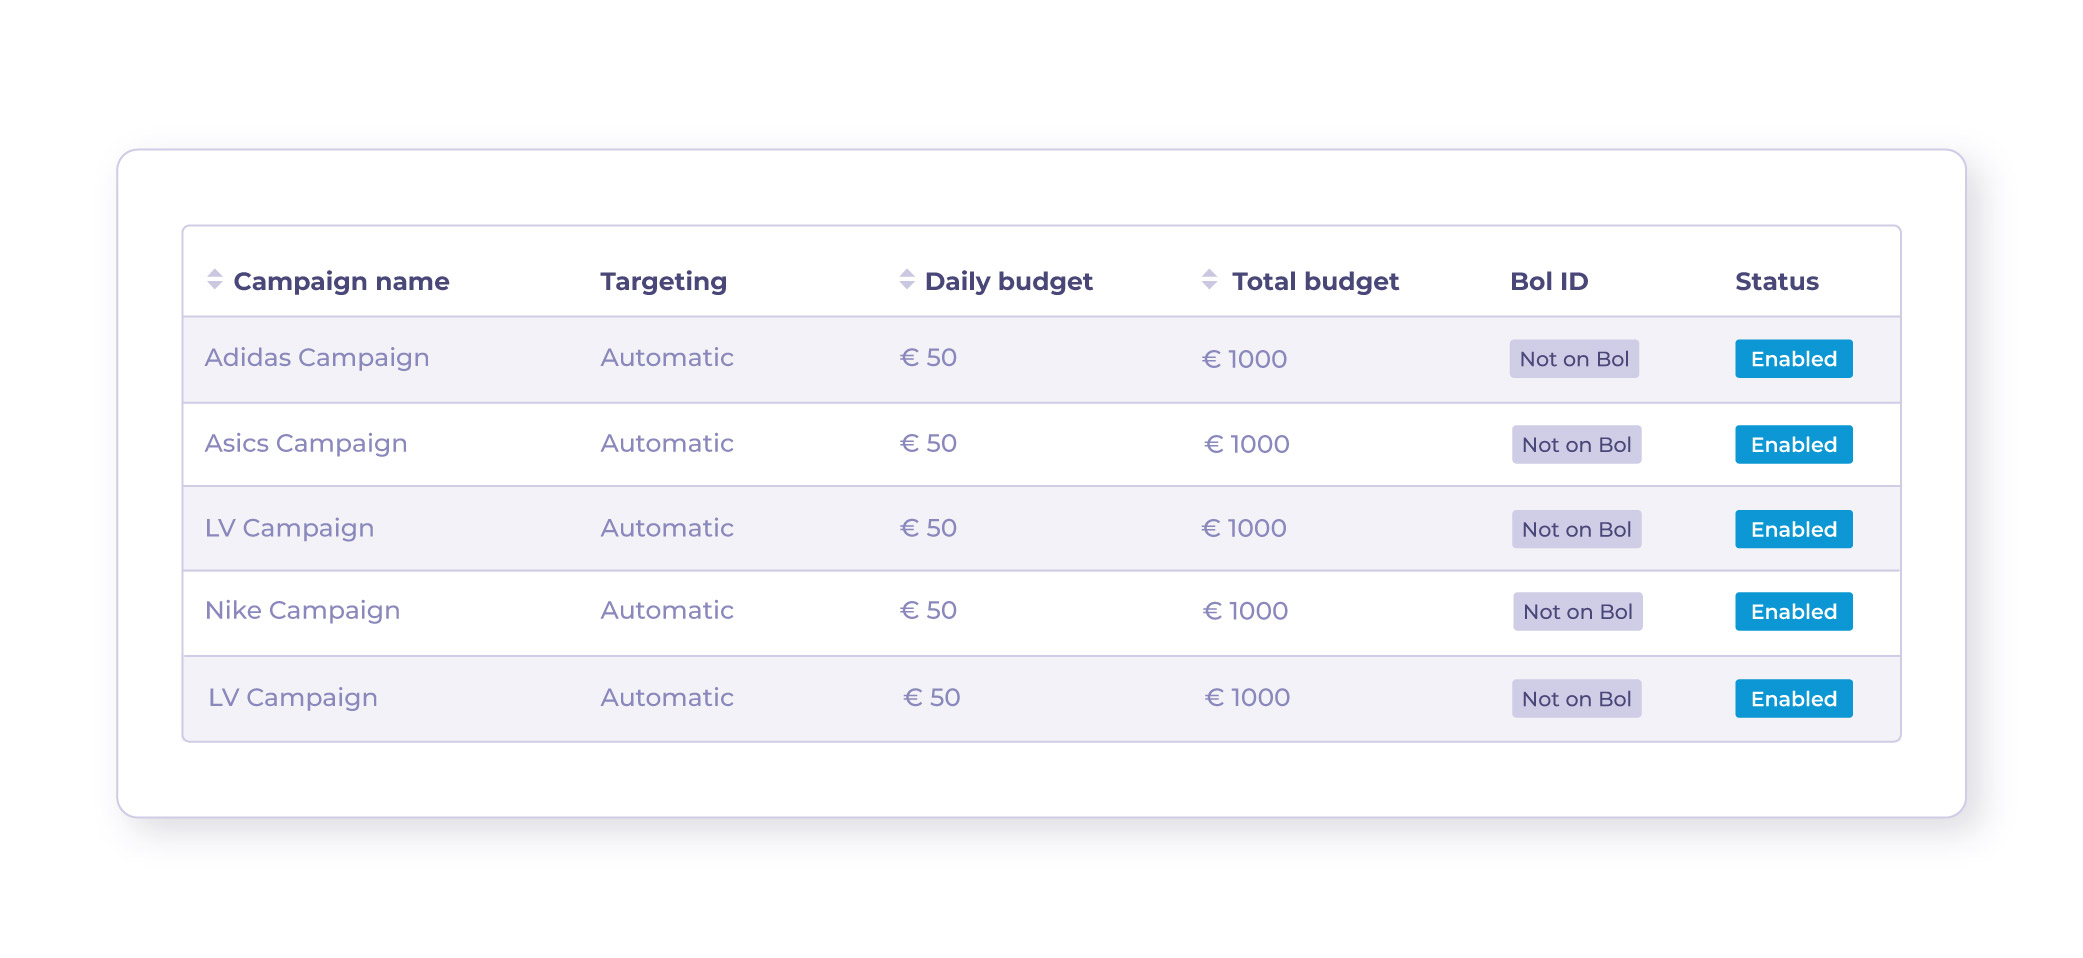Click the Targeting column header

click(663, 282)
